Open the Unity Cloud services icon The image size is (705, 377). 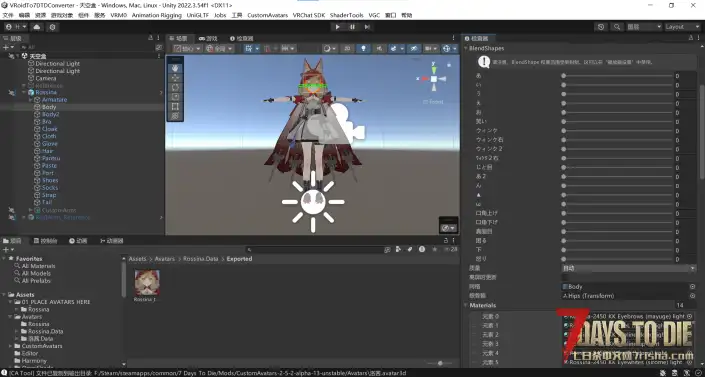pyautogui.click(x=37, y=27)
